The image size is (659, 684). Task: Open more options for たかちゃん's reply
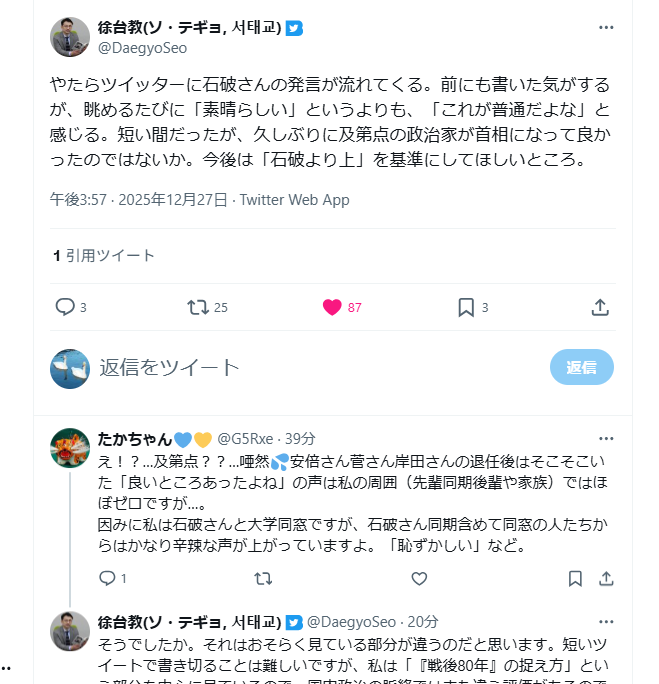coord(606,438)
